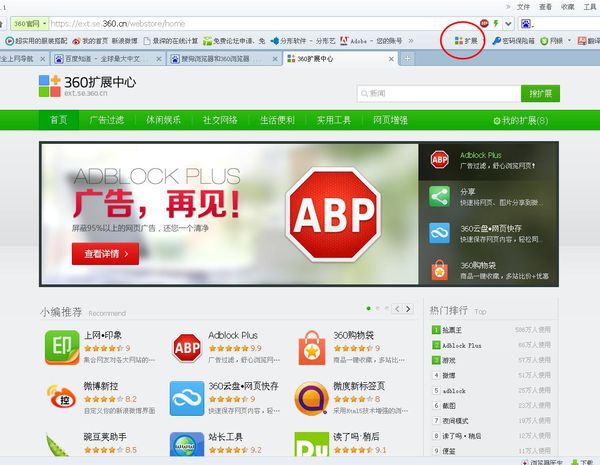Open 我的扩展(8) with the gear icon

pyautogui.click(x=520, y=121)
